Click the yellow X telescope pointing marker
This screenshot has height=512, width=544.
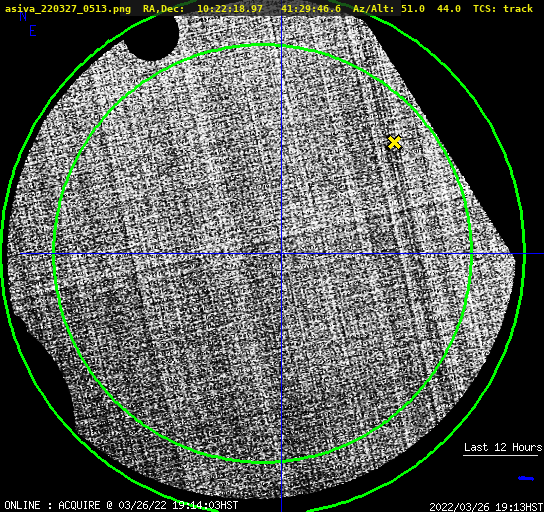tap(394, 142)
